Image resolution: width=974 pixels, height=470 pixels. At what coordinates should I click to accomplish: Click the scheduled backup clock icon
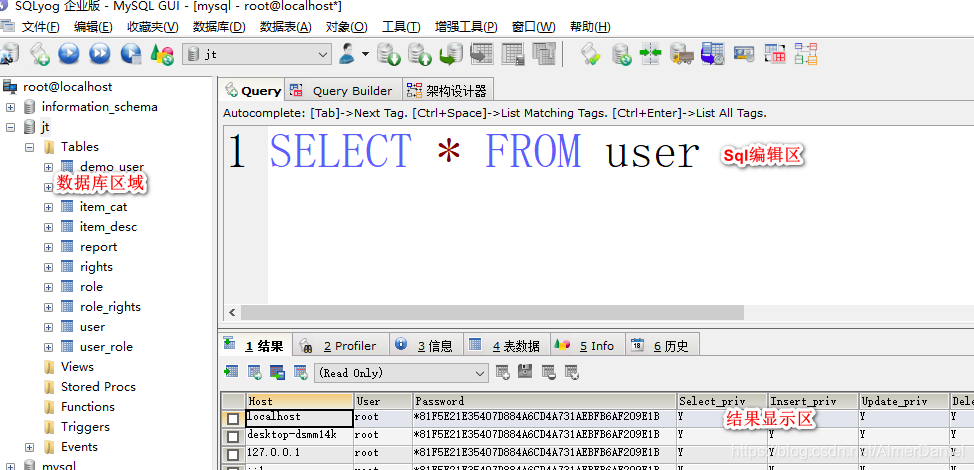712,54
